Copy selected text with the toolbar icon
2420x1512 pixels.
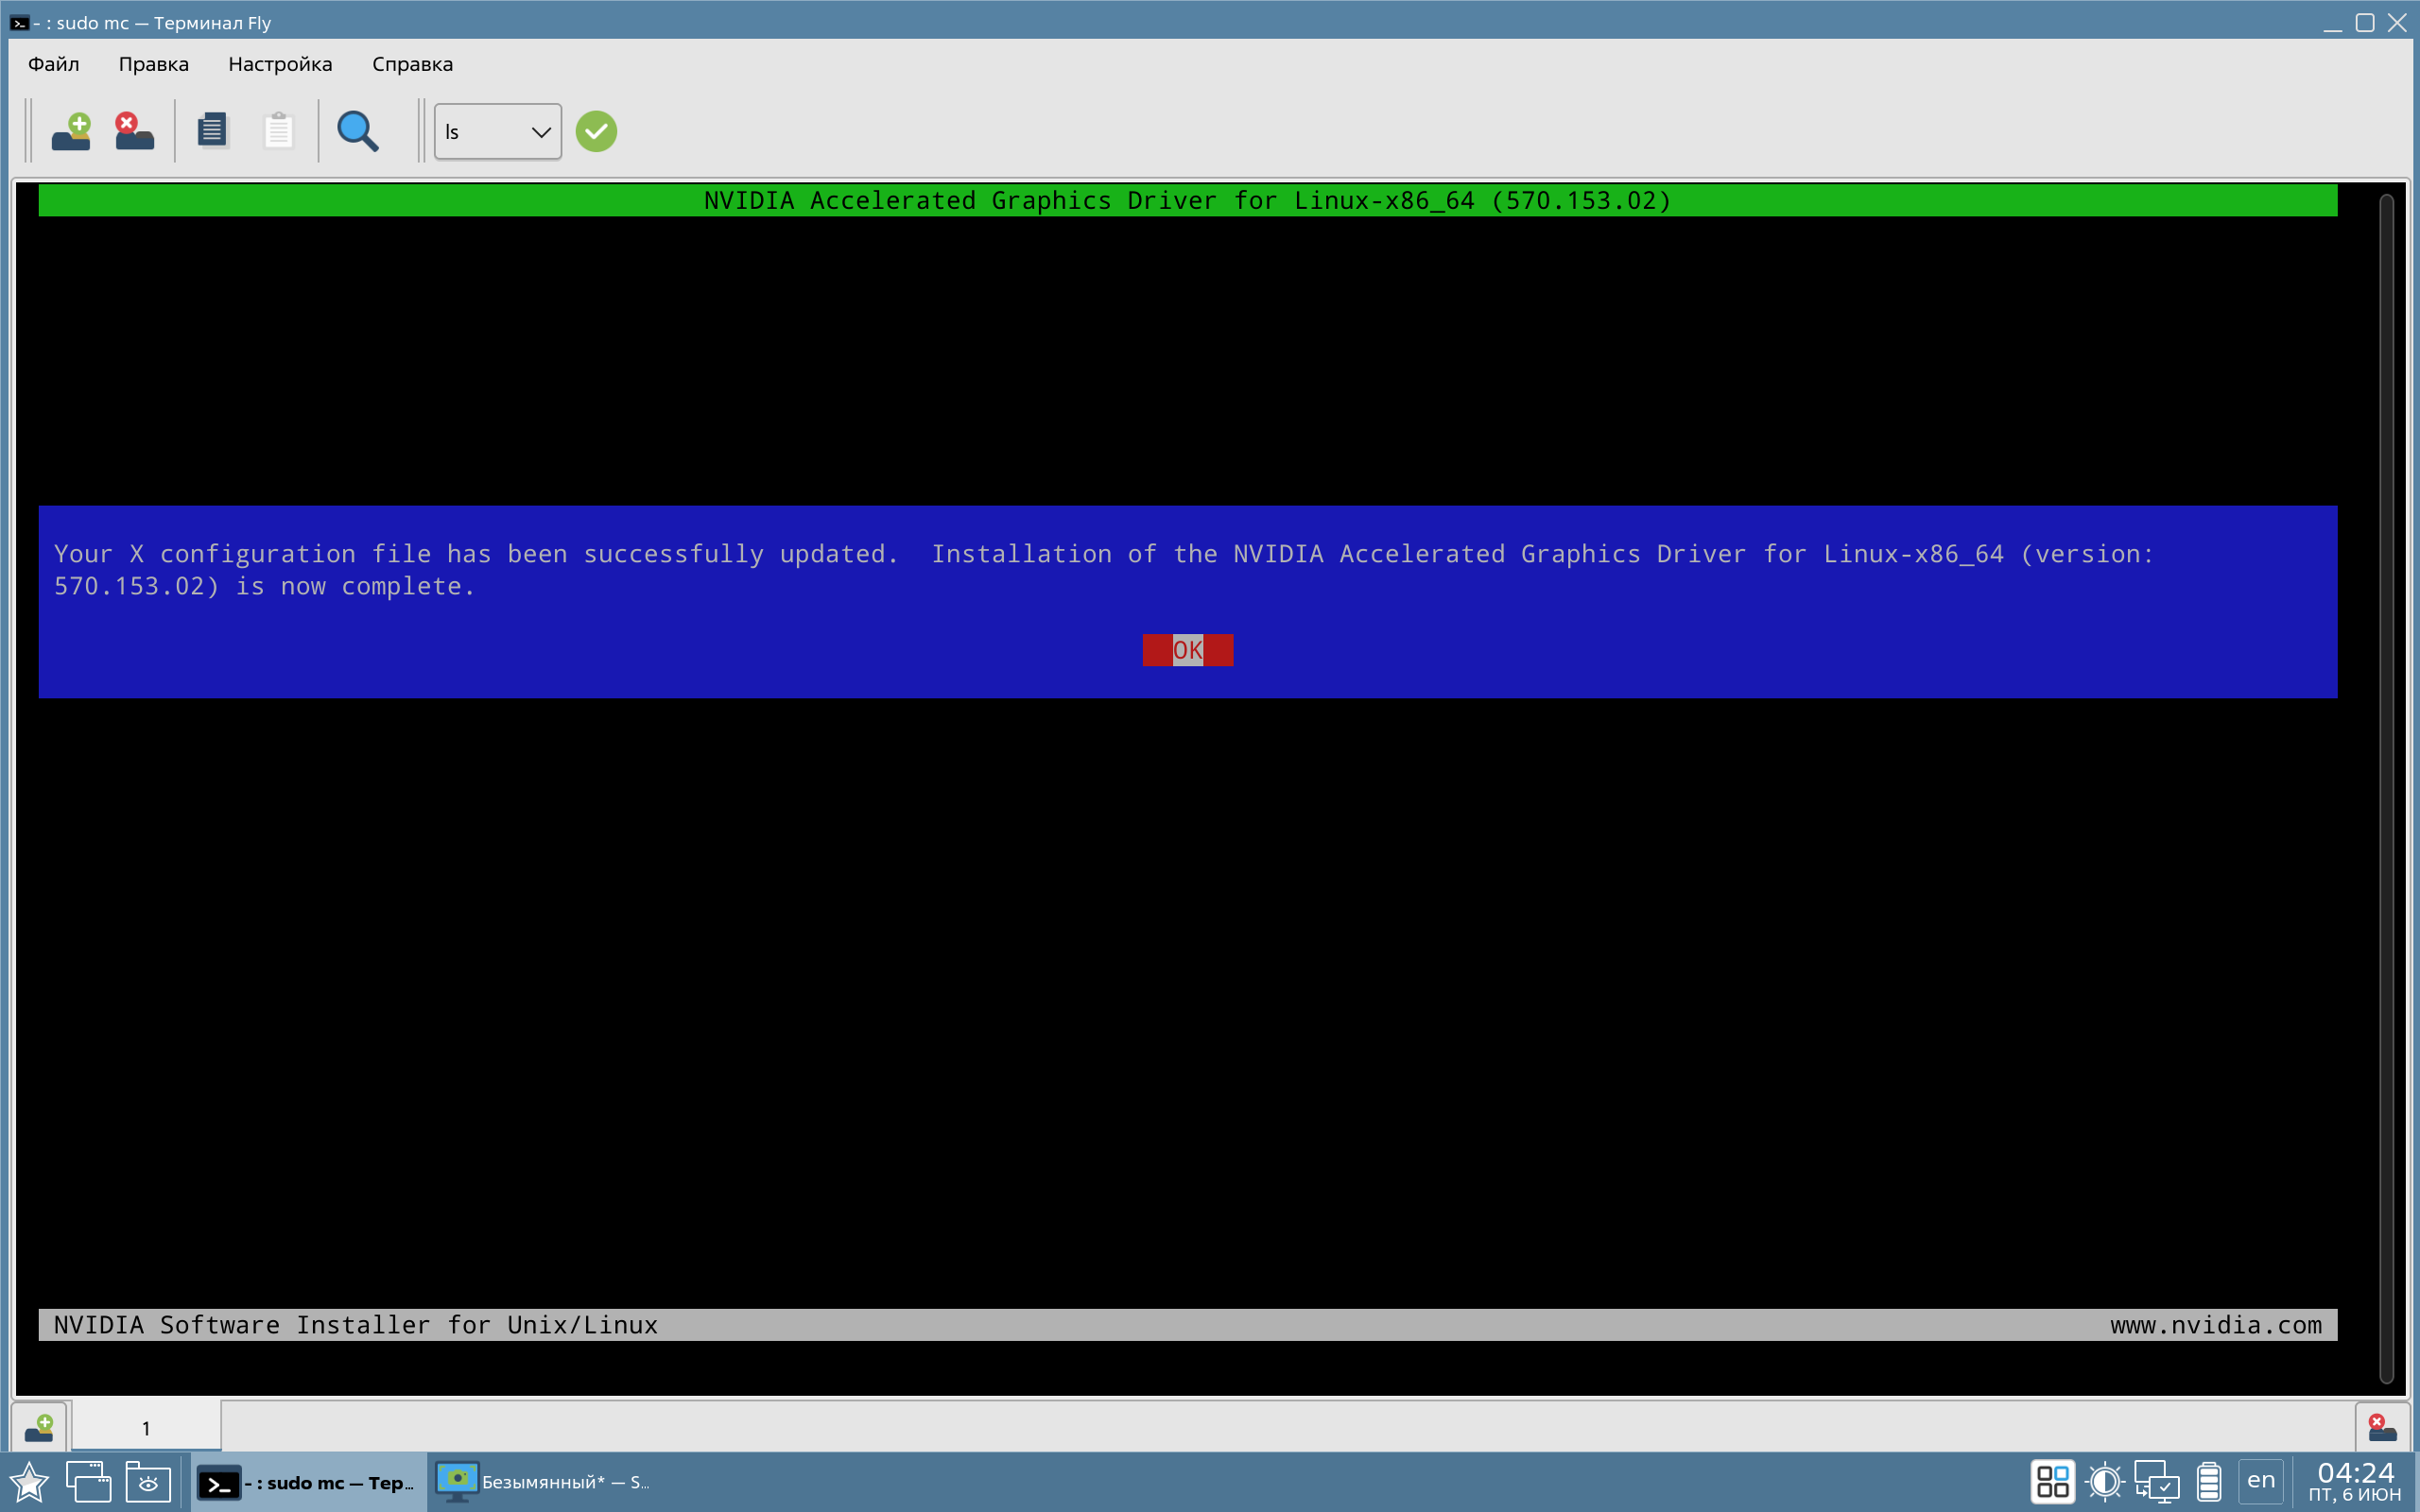point(212,131)
